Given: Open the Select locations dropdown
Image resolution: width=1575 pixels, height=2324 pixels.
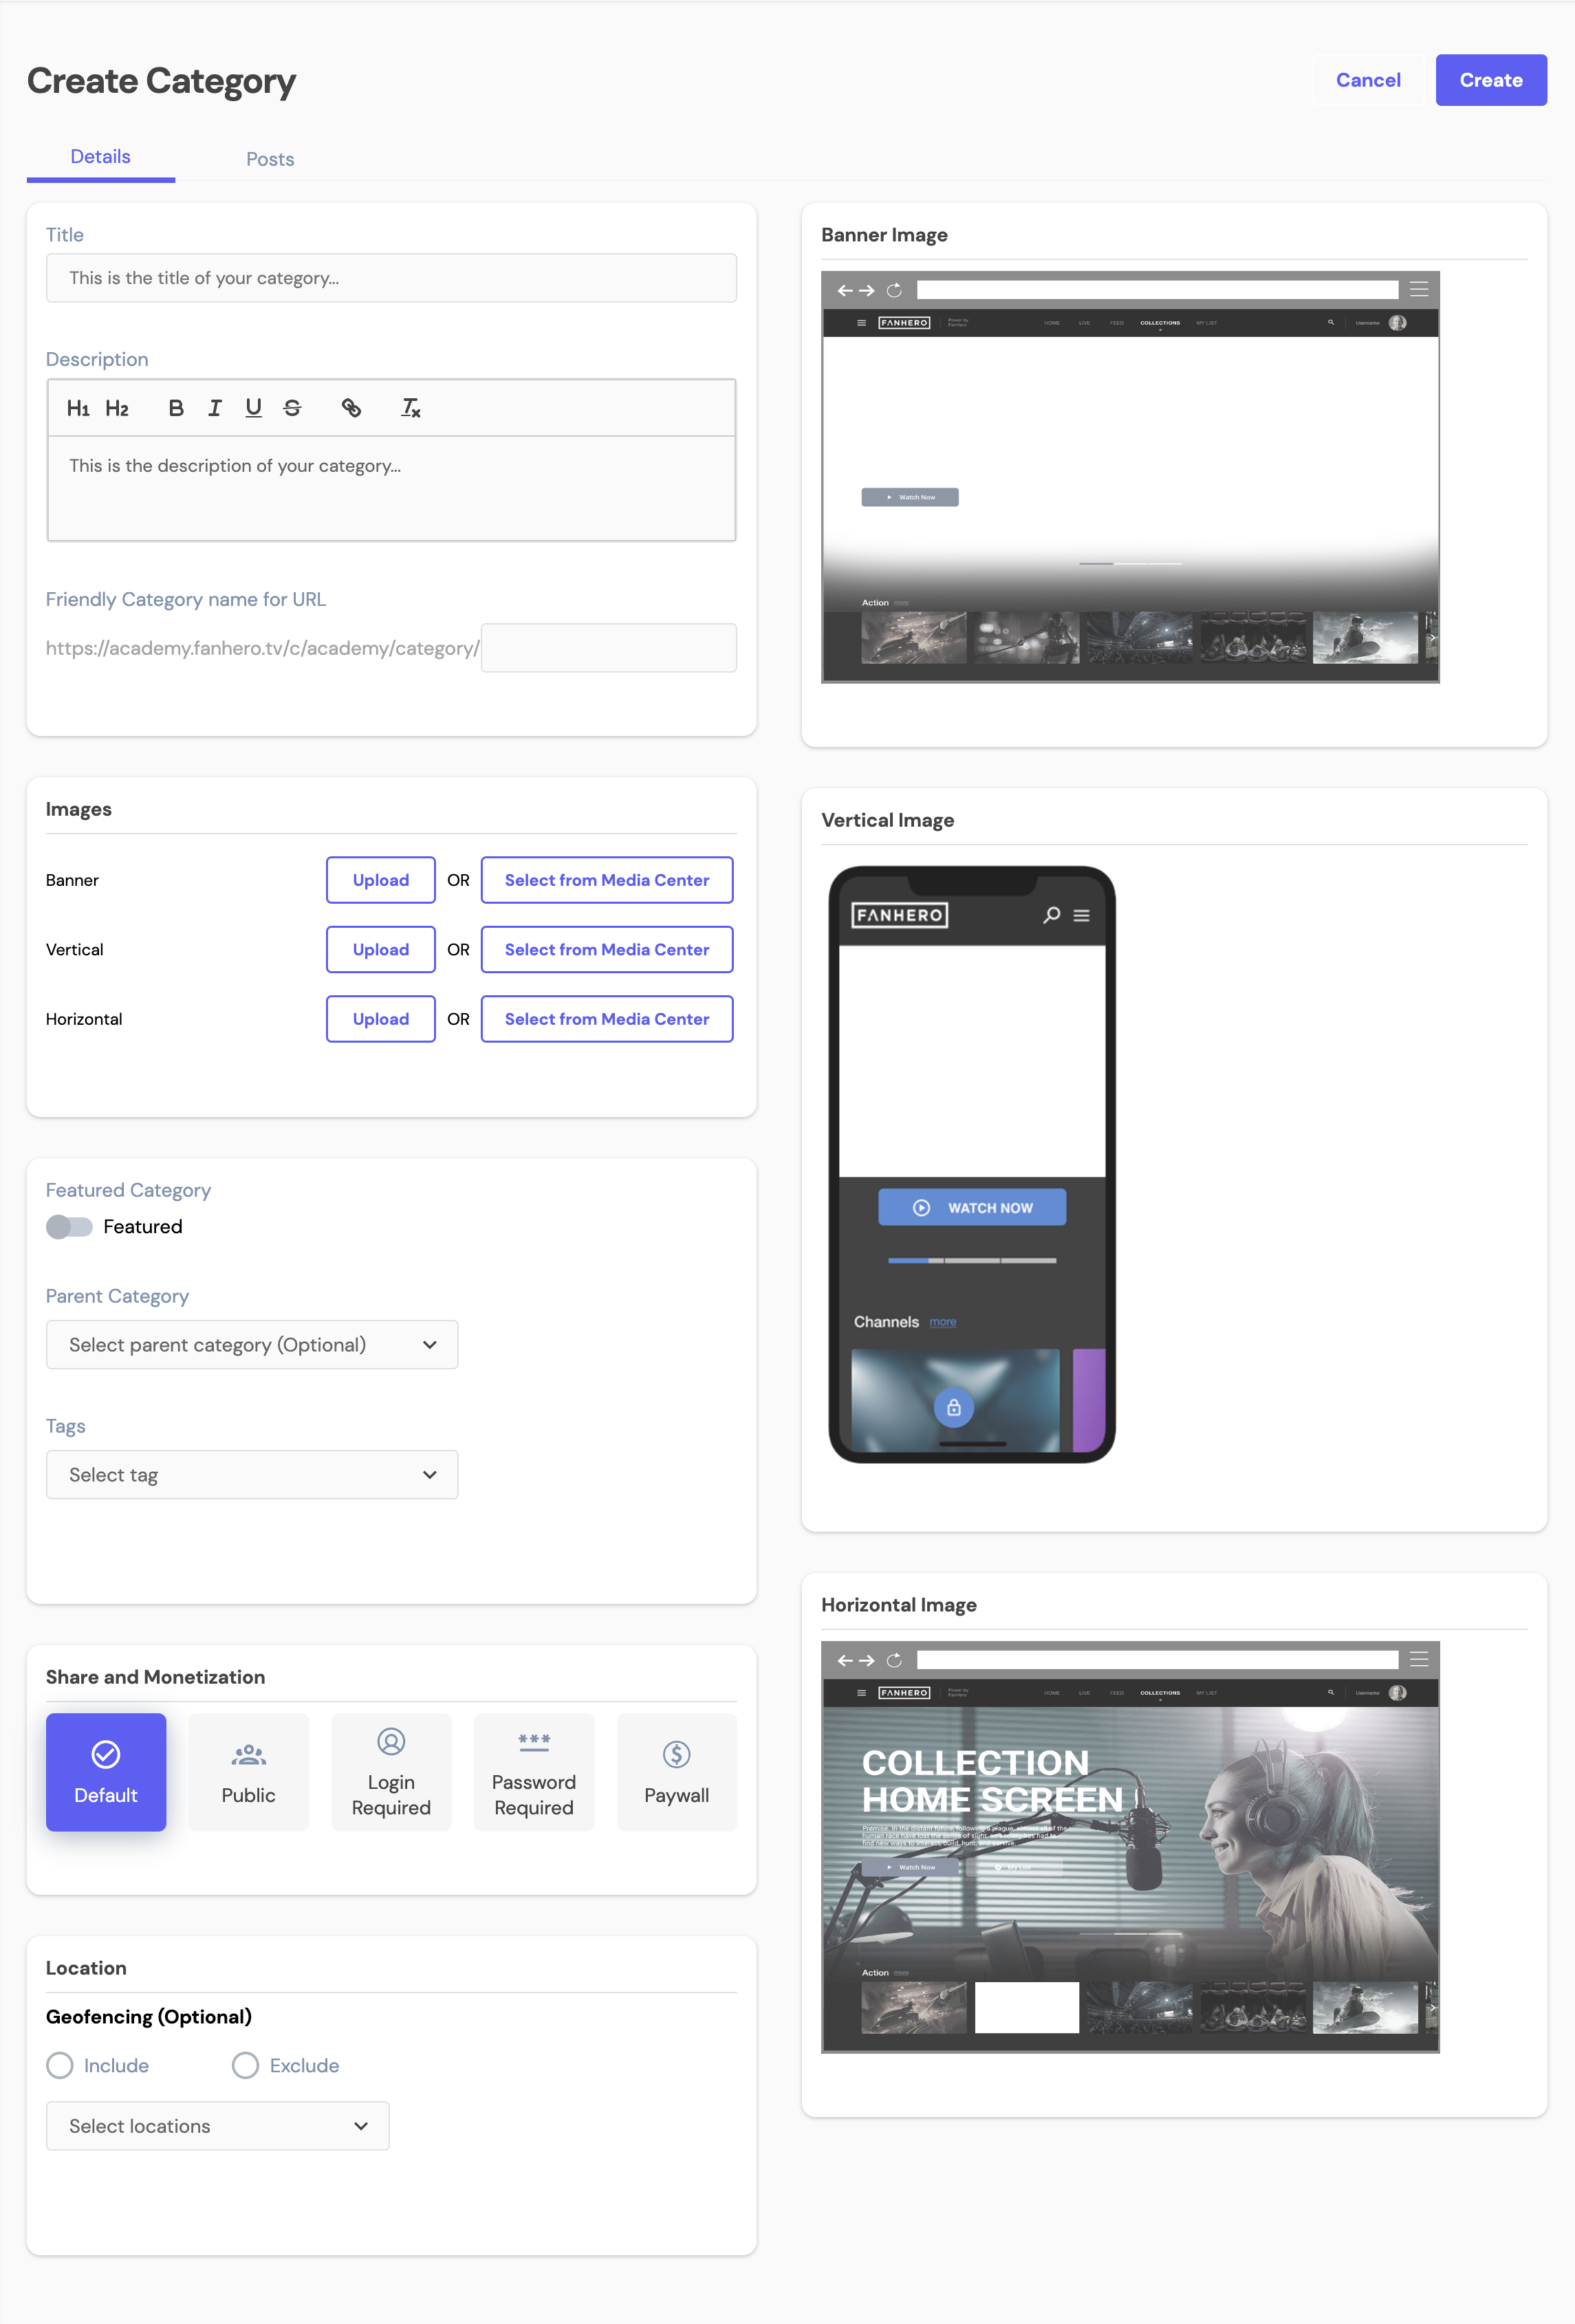Looking at the screenshot, I should coord(217,2126).
